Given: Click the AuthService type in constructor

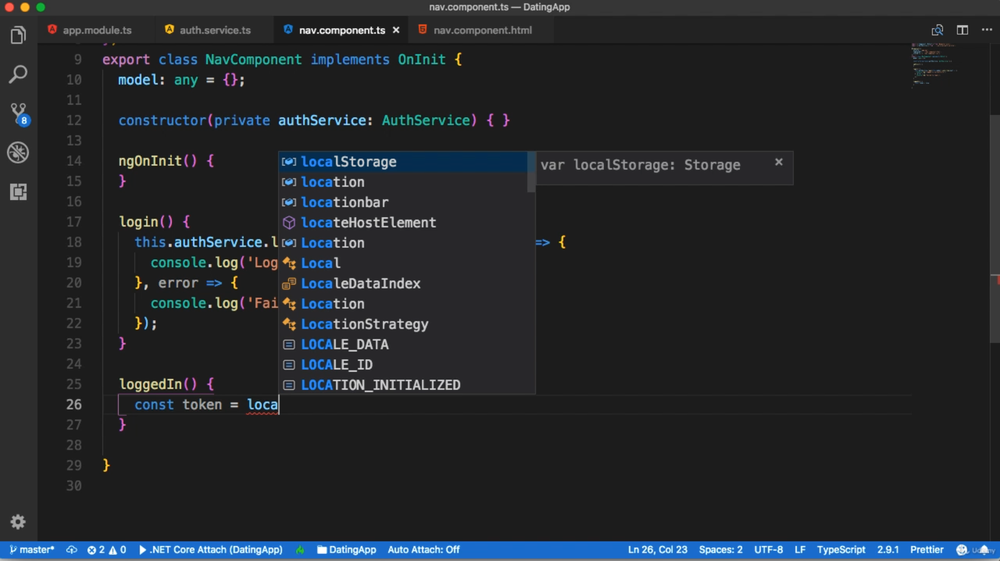Looking at the screenshot, I should [x=425, y=120].
